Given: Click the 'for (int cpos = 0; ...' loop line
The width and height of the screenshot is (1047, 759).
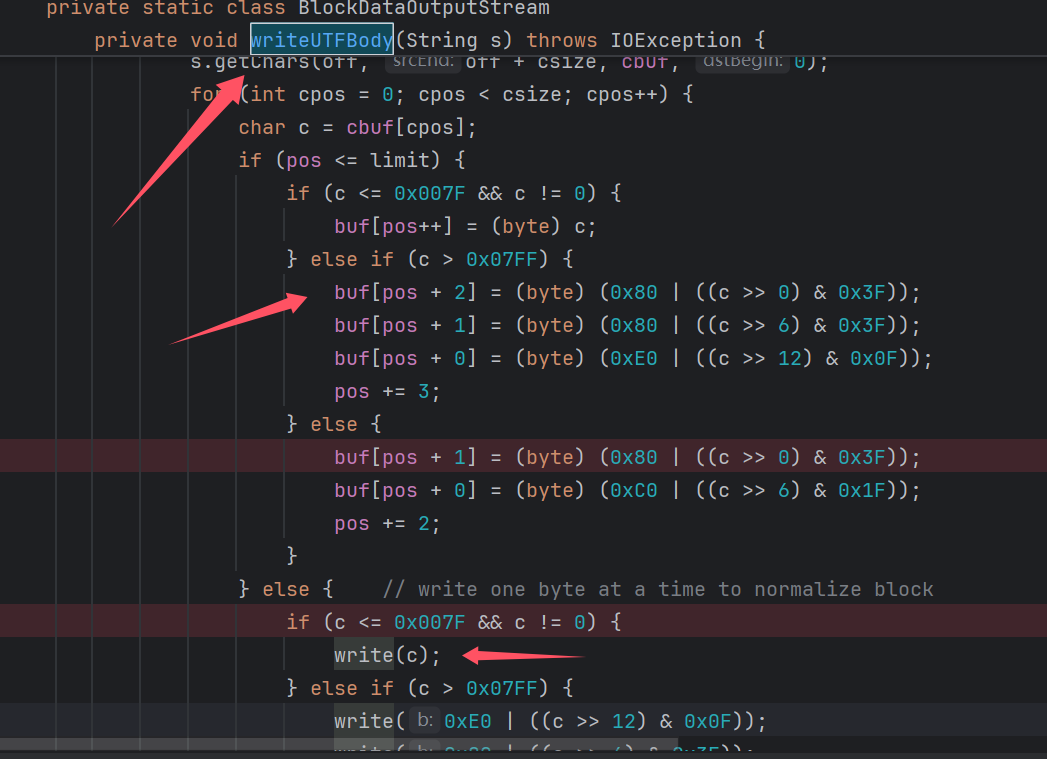Looking at the screenshot, I should click(441, 94).
